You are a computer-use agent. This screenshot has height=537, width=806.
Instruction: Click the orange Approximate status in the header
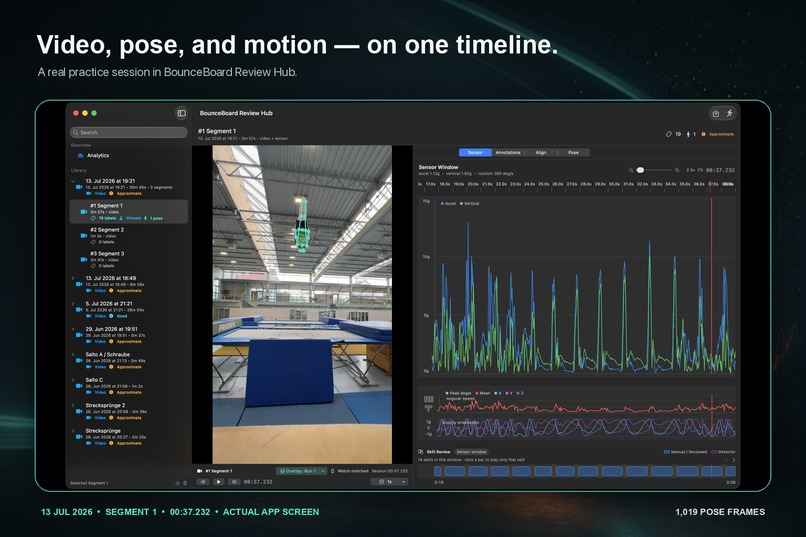tap(718, 134)
